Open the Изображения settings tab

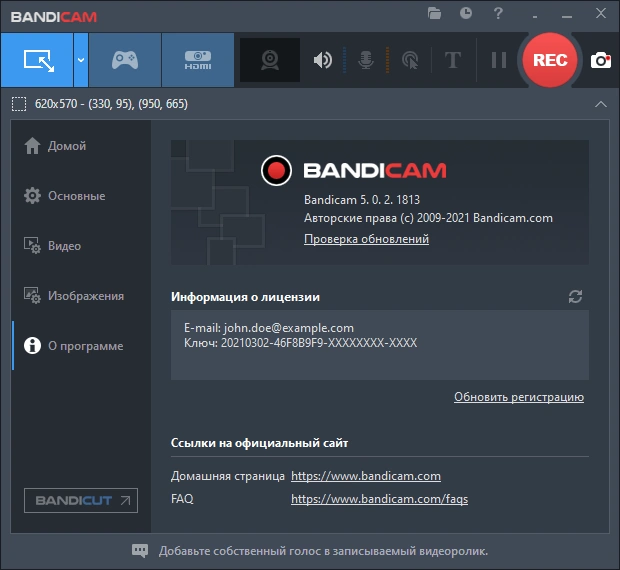[81, 296]
